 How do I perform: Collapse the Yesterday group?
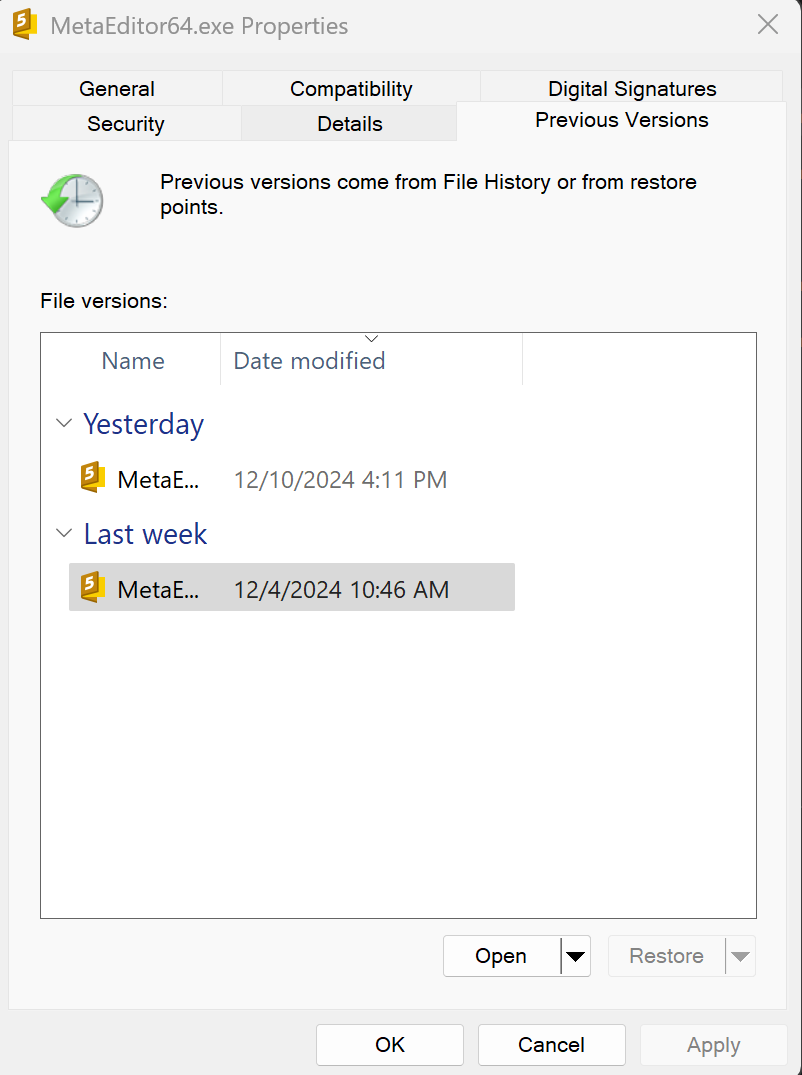click(64, 423)
